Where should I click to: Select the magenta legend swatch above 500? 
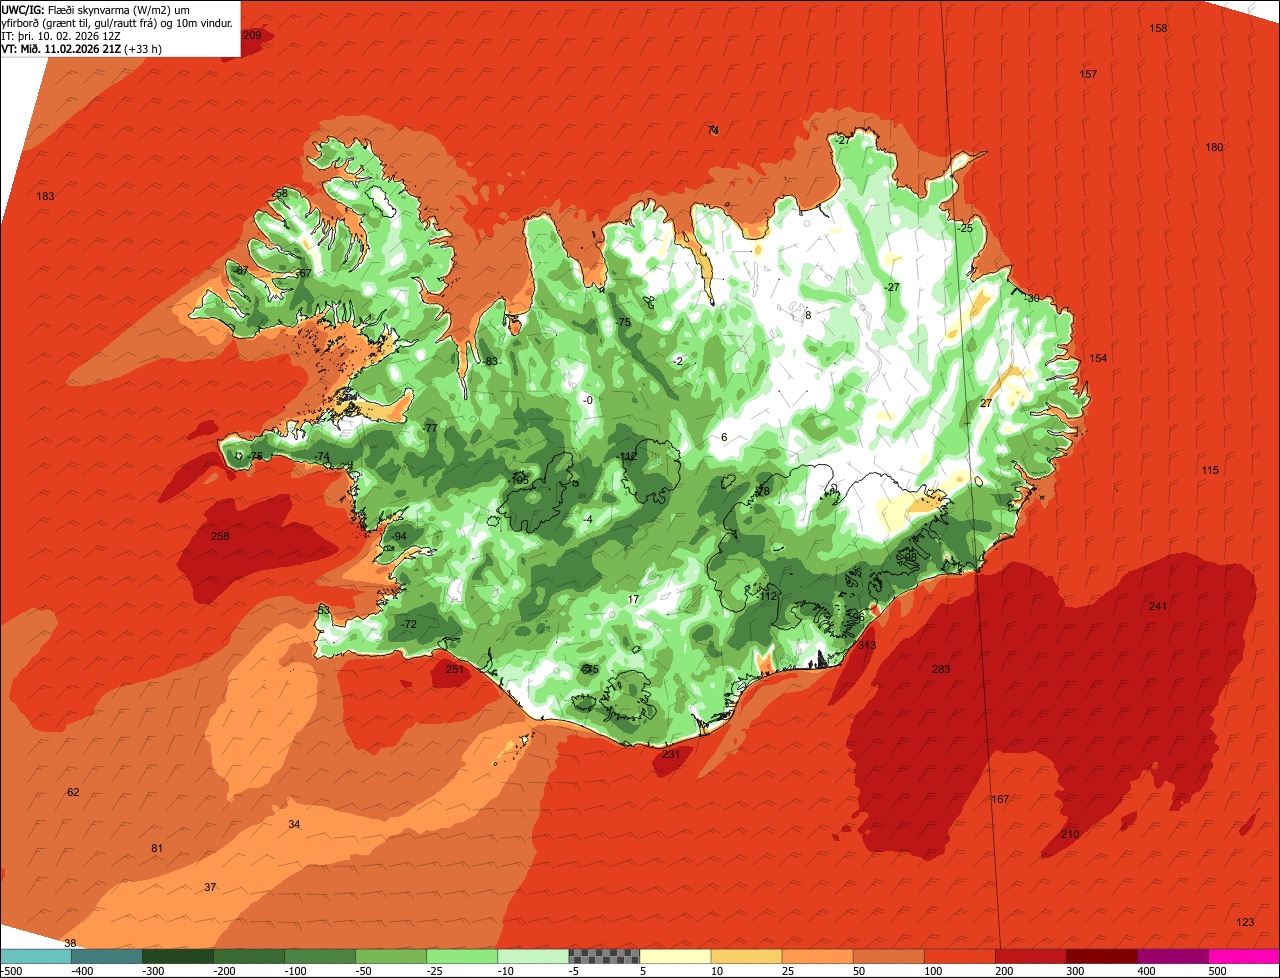1244,956
